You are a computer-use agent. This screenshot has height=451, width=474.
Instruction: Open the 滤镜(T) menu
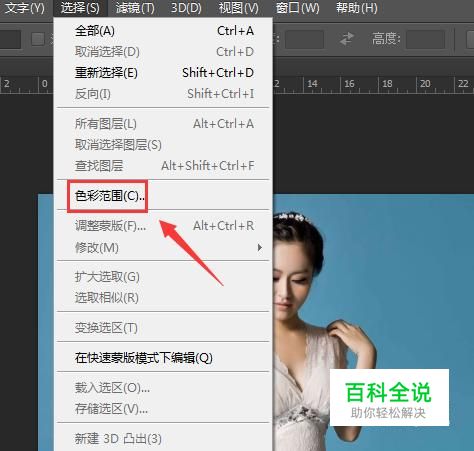click(135, 7)
